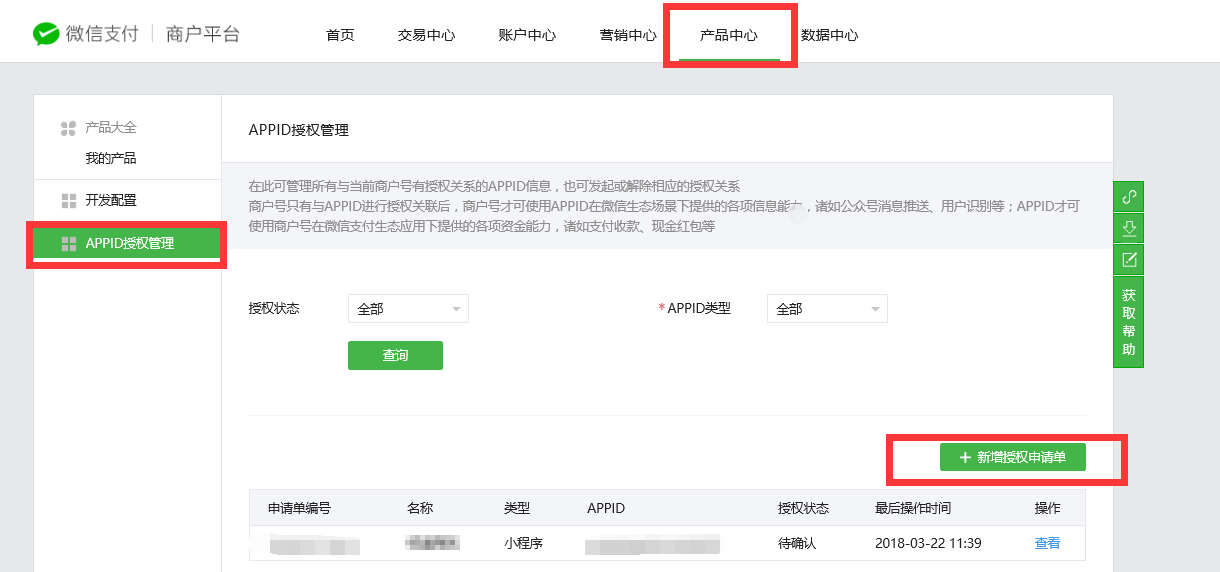
Task: Select 我的产品 in the left sidebar
Action: point(111,158)
